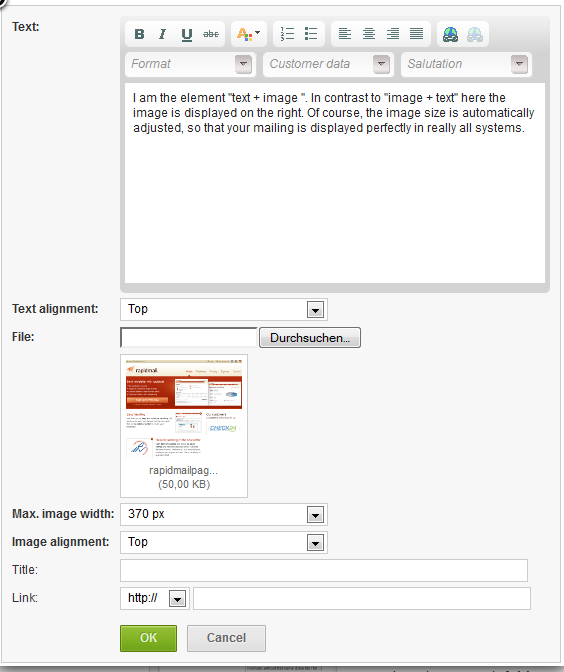Click the Title input field

(324, 570)
